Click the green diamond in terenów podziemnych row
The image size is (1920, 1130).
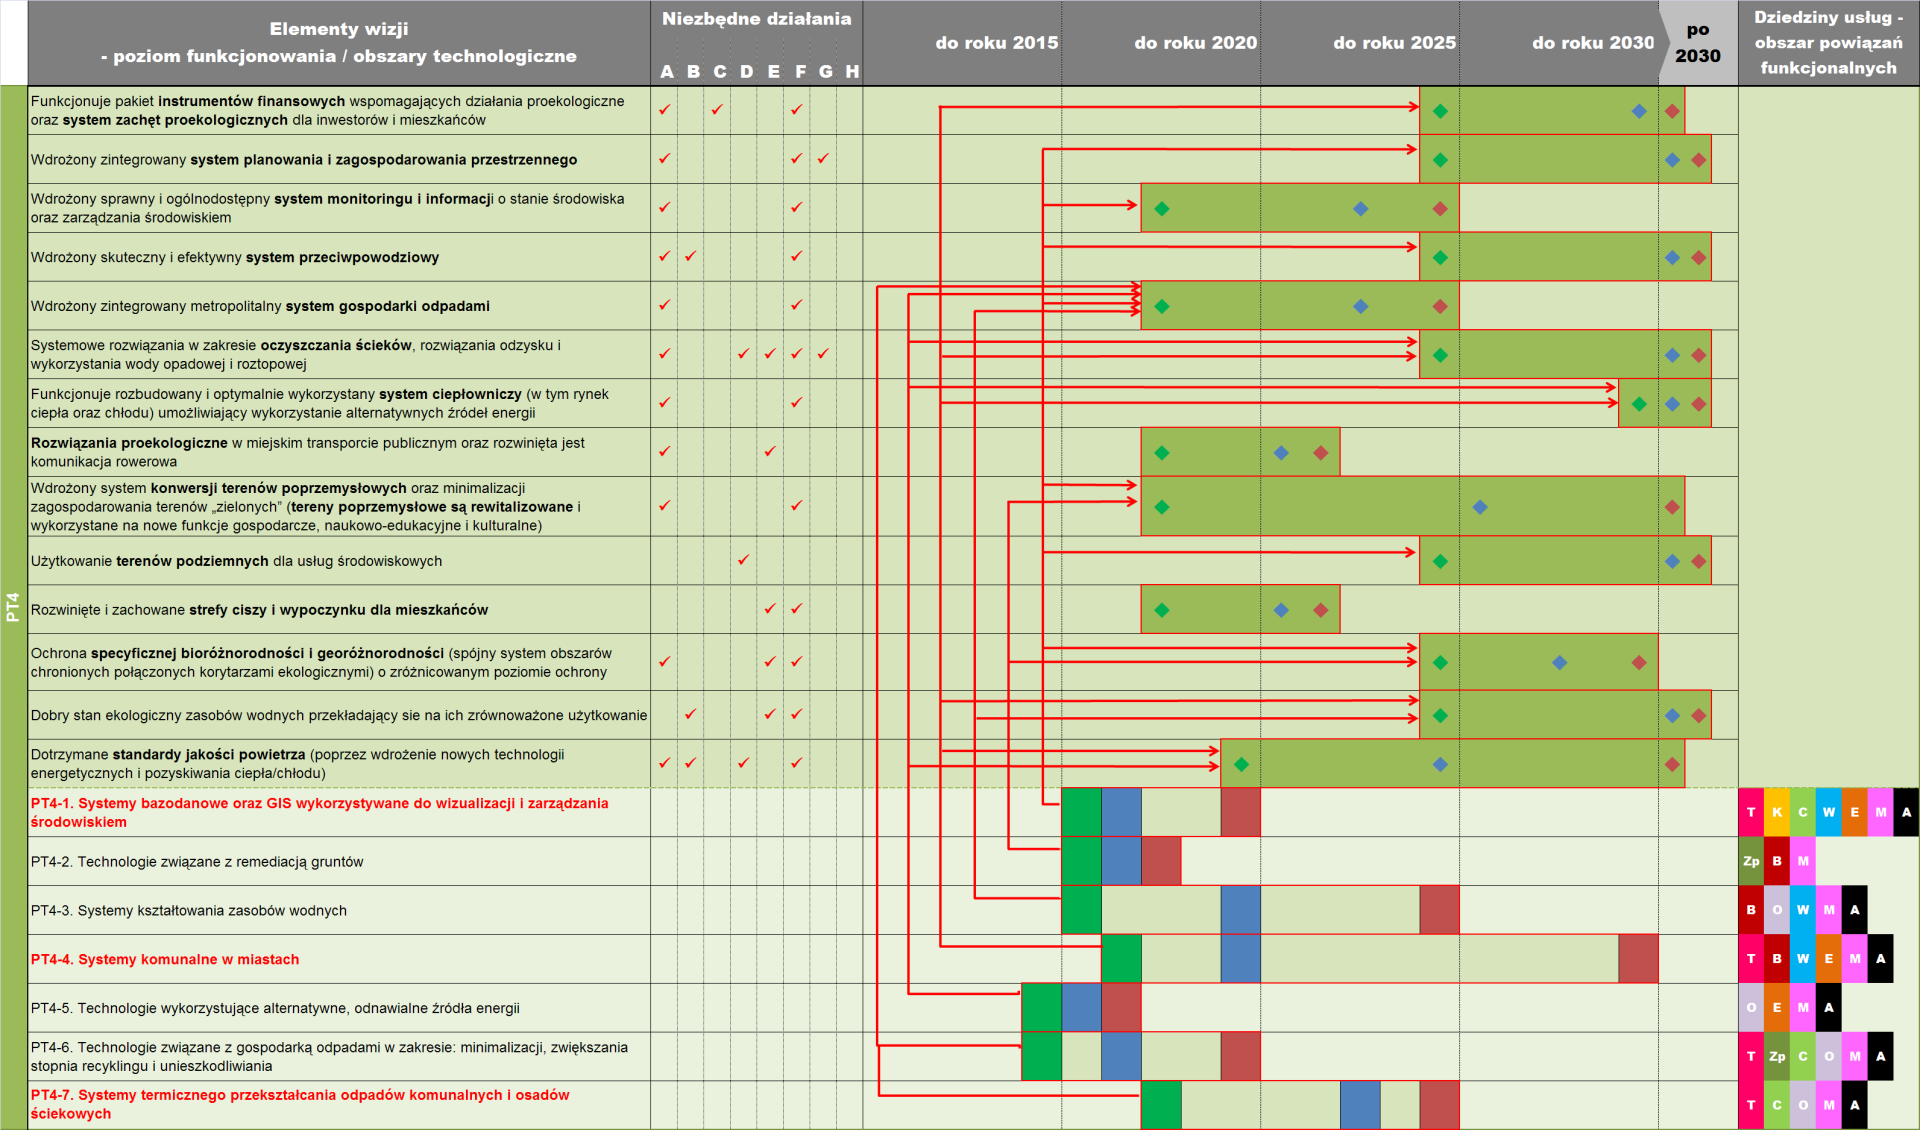tap(1440, 561)
